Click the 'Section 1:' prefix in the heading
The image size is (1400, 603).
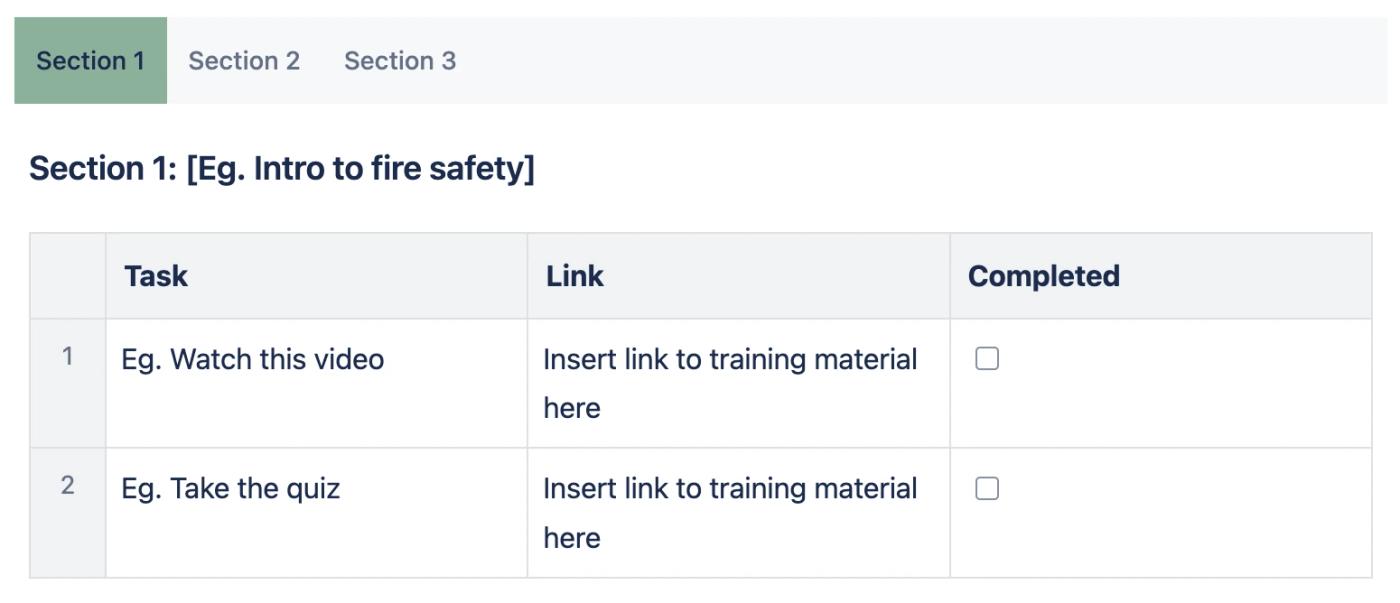click(x=102, y=169)
